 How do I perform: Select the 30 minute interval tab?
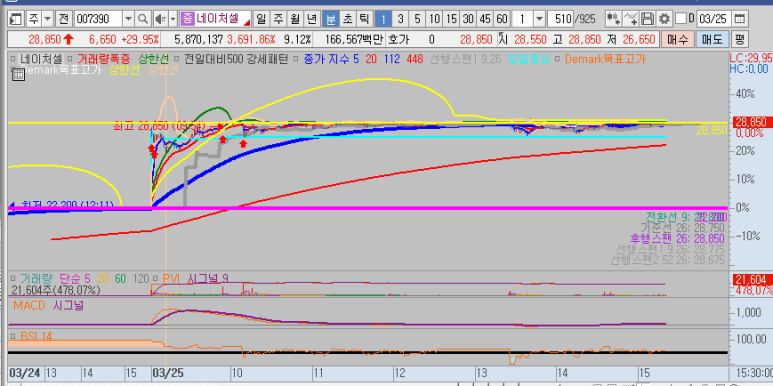468,19
